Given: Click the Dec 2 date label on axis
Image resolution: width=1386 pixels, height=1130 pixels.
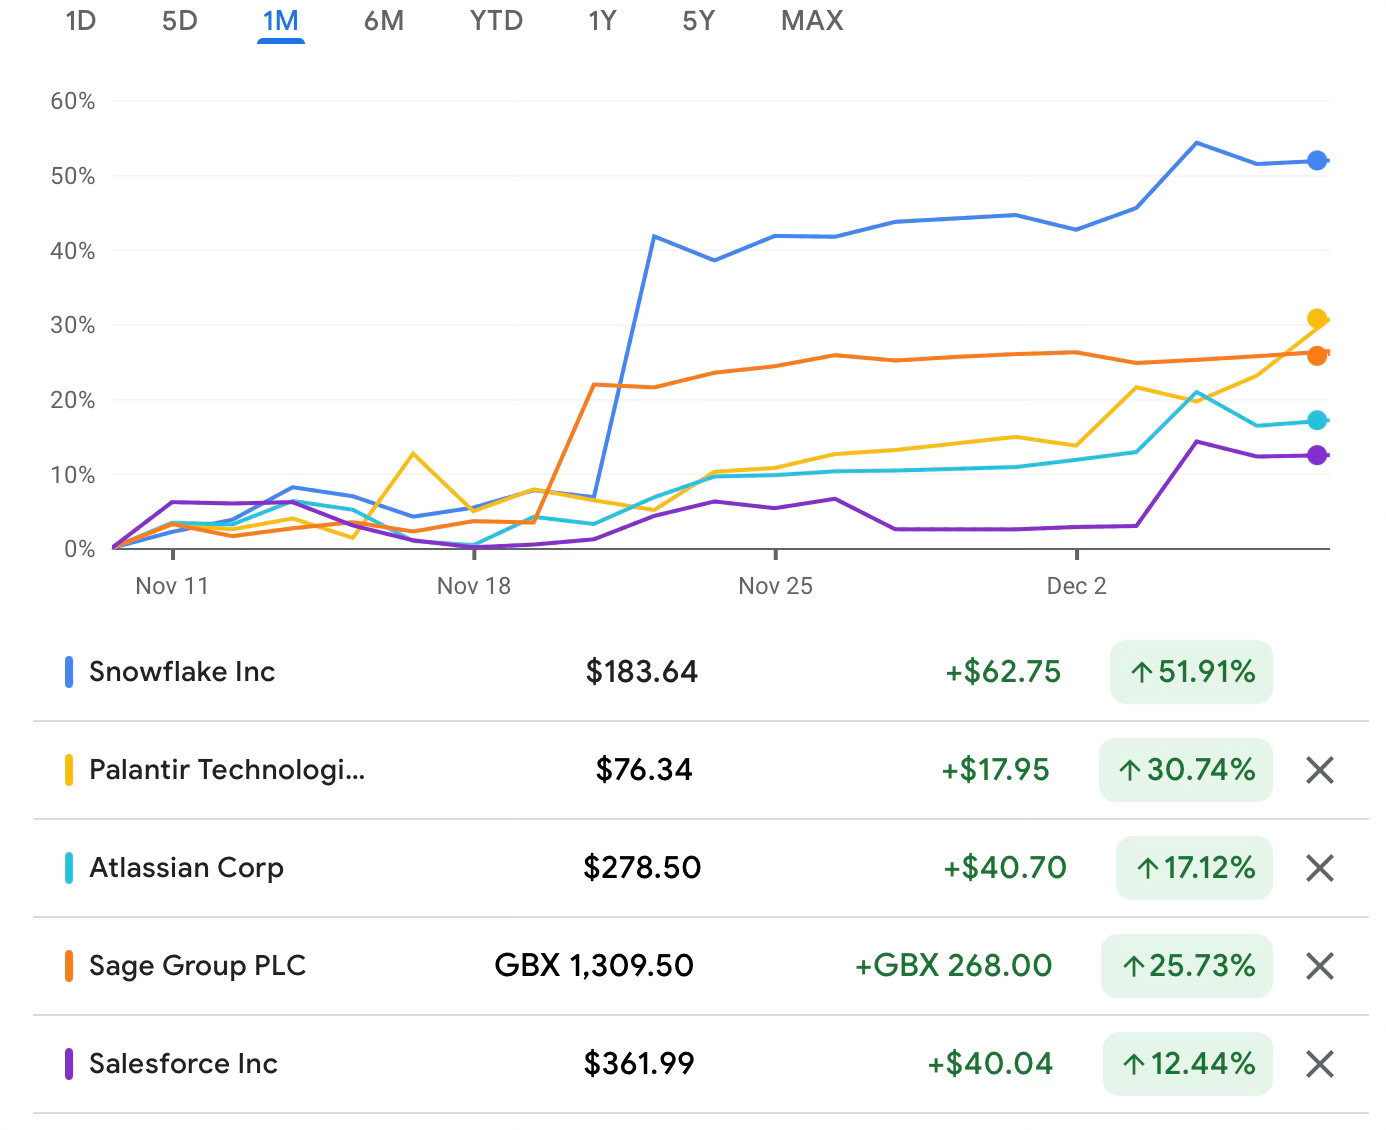Looking at the screenshot, I should (x=1077, y=586).
